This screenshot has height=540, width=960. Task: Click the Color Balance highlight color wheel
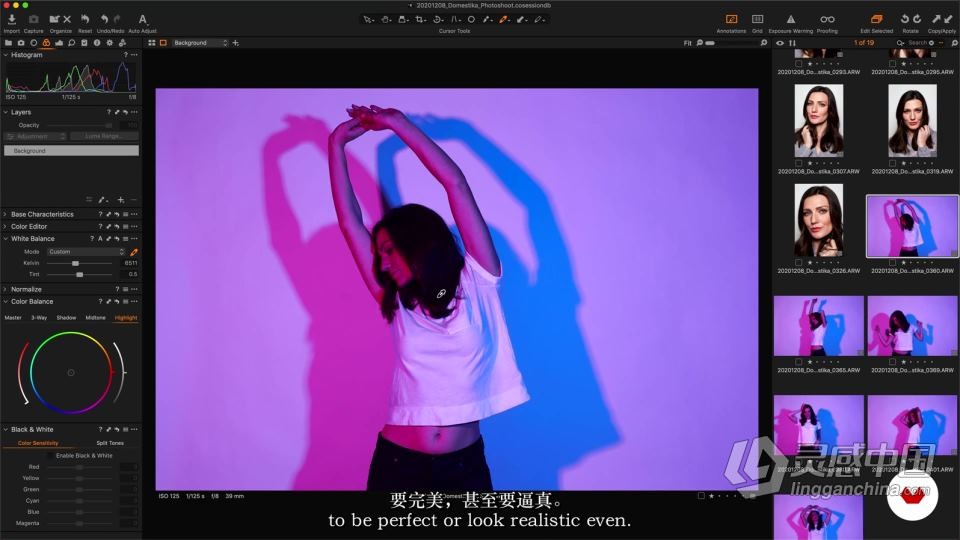[x=71, y=372]
